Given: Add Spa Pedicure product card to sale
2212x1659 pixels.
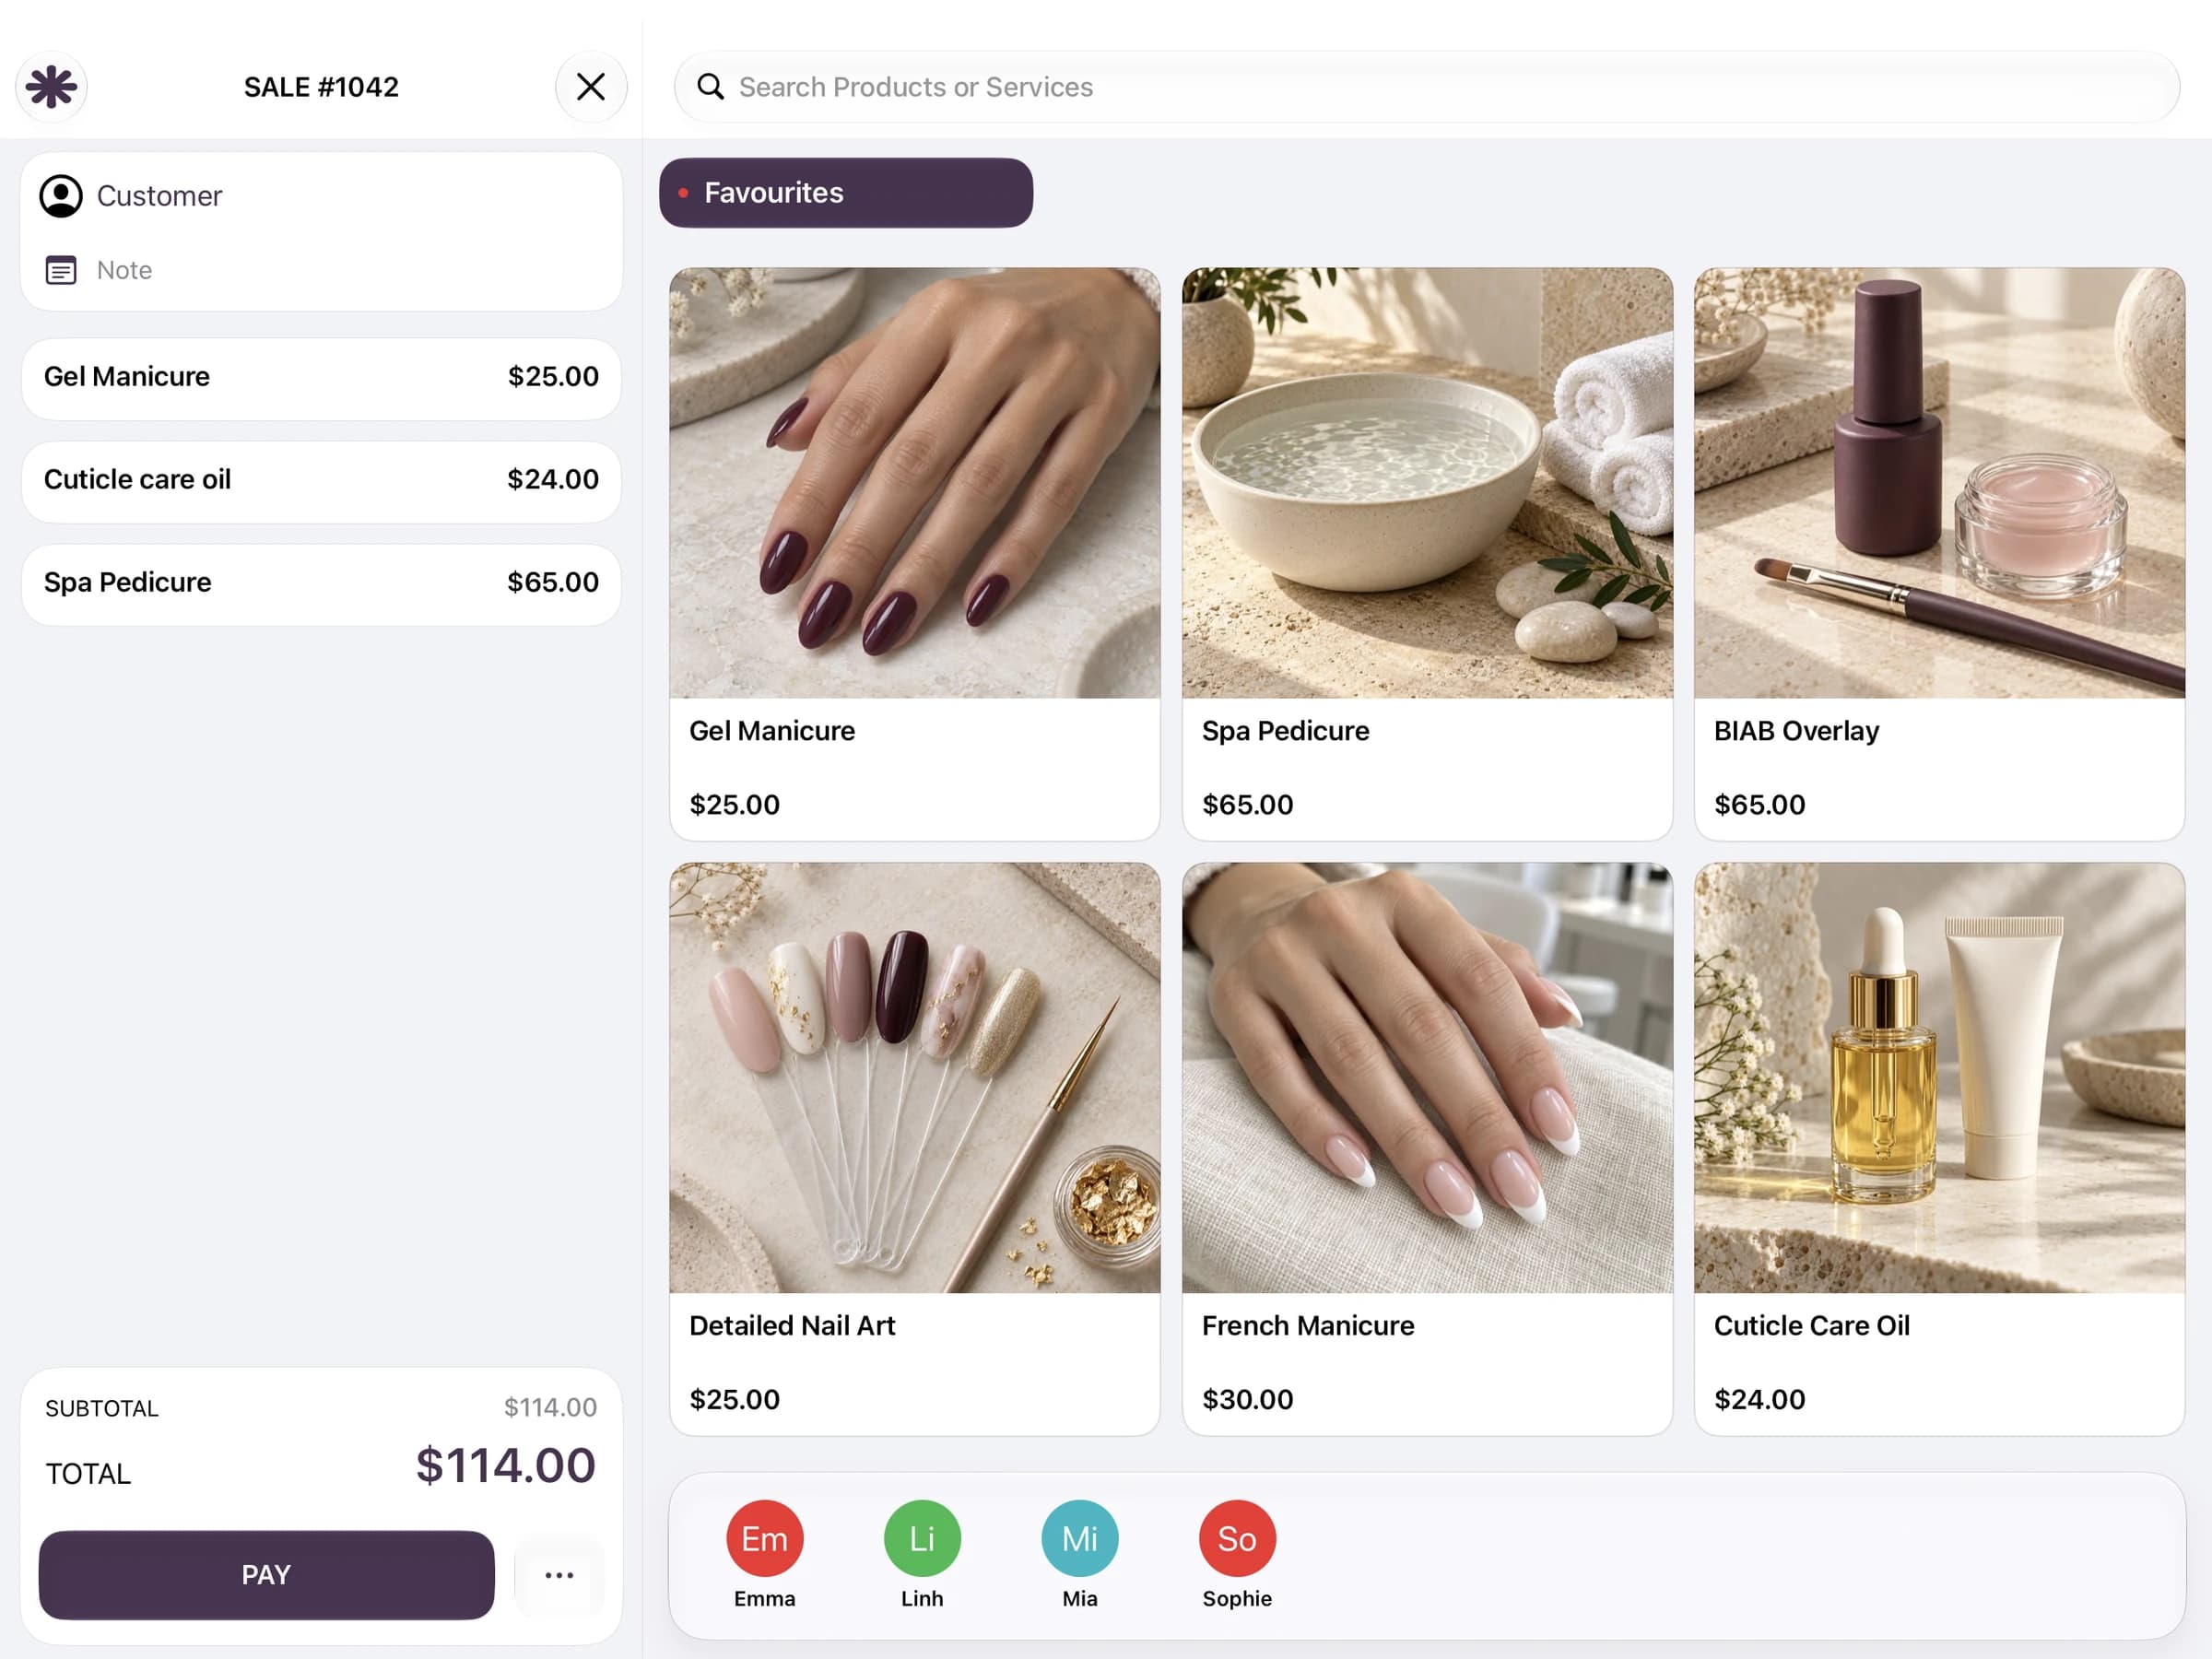Looking at the screenshot, I should tap(1427, 554).
